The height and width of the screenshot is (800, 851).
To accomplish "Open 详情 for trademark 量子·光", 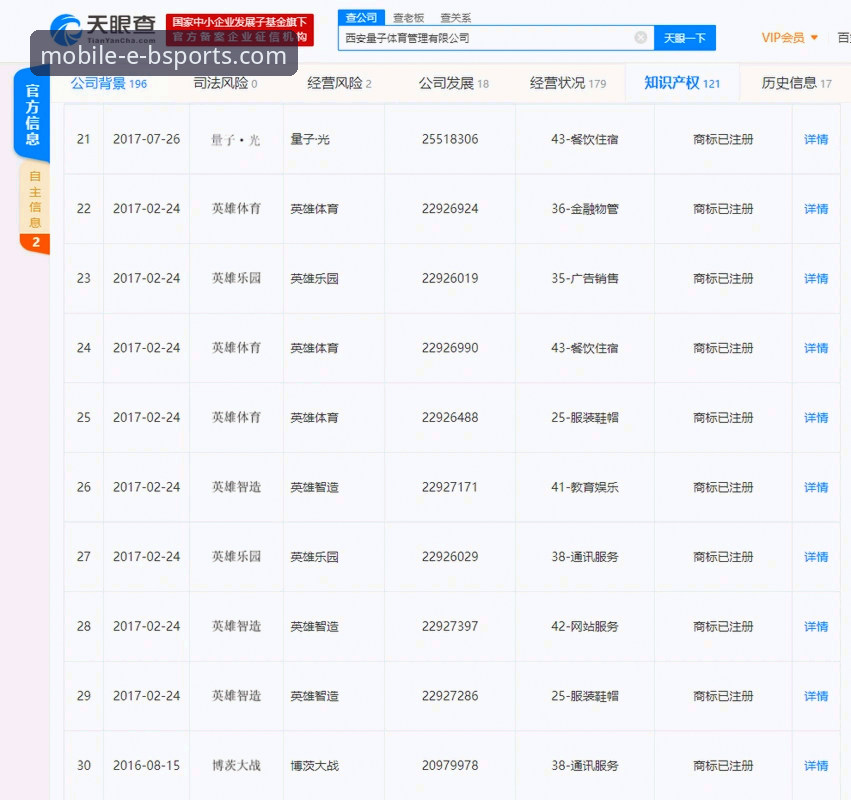I will [x=816, y=139].
